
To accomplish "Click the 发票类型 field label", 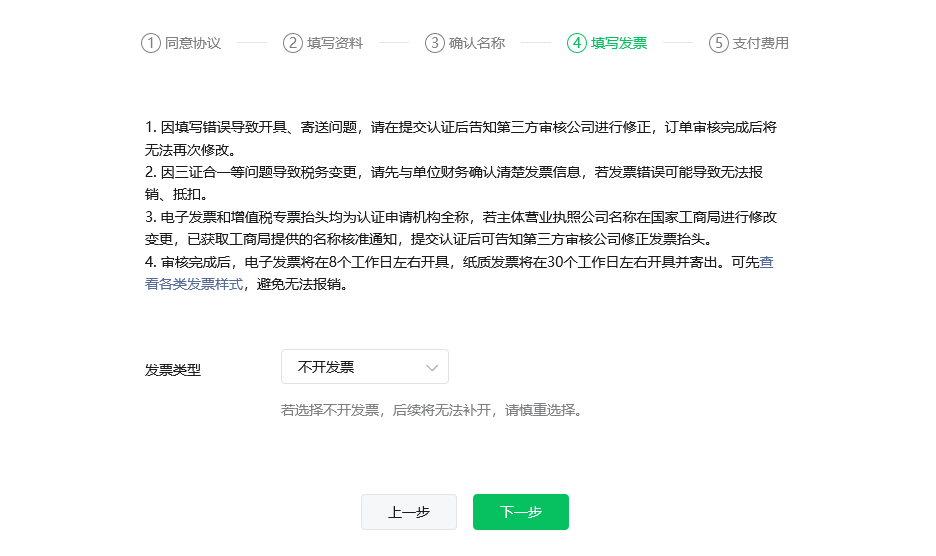I will coord(173,369).
